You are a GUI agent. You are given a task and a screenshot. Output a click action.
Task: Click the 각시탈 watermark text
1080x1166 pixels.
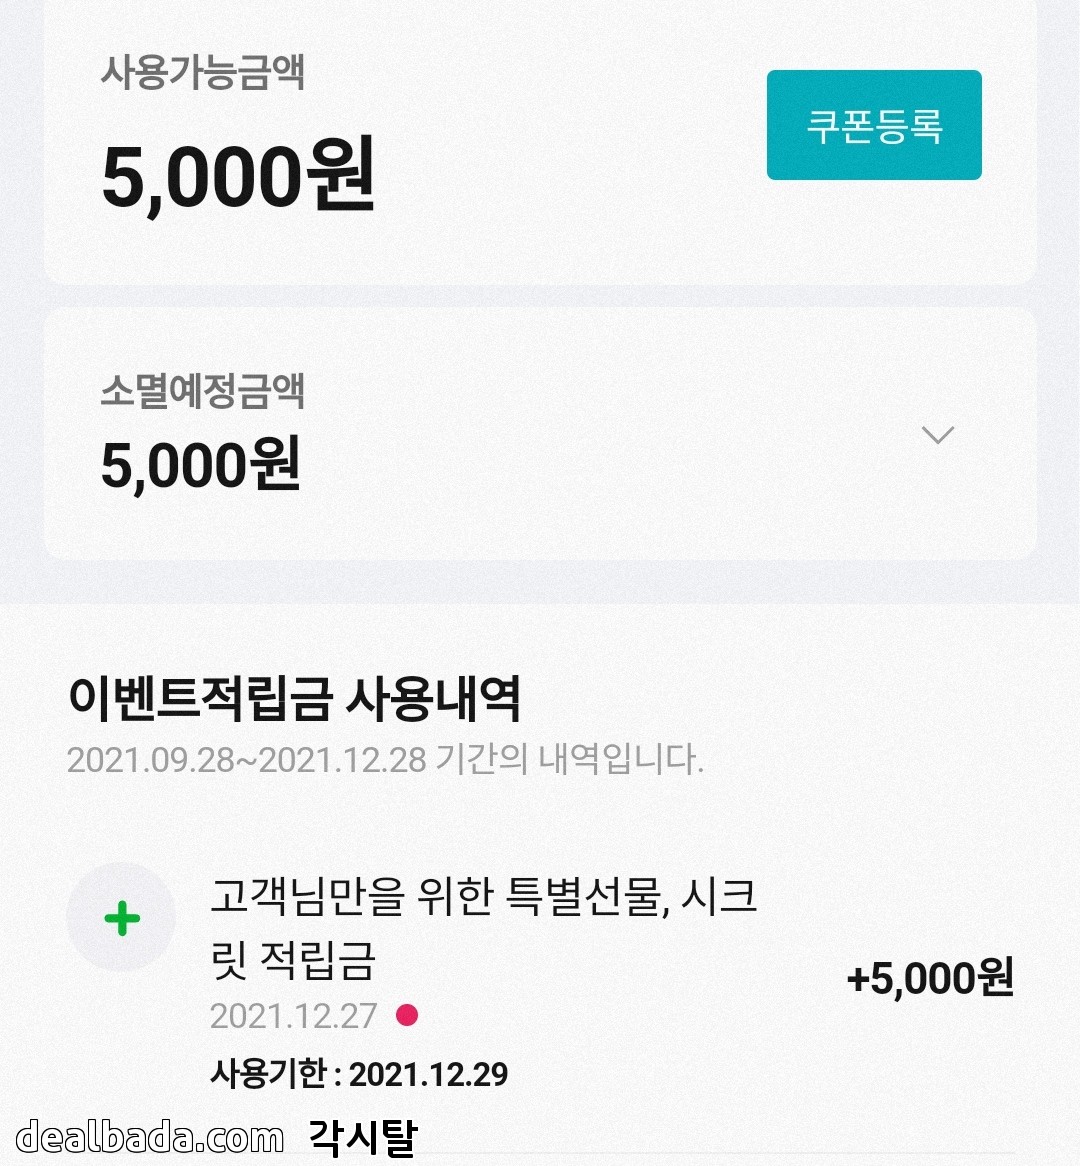361,1137
